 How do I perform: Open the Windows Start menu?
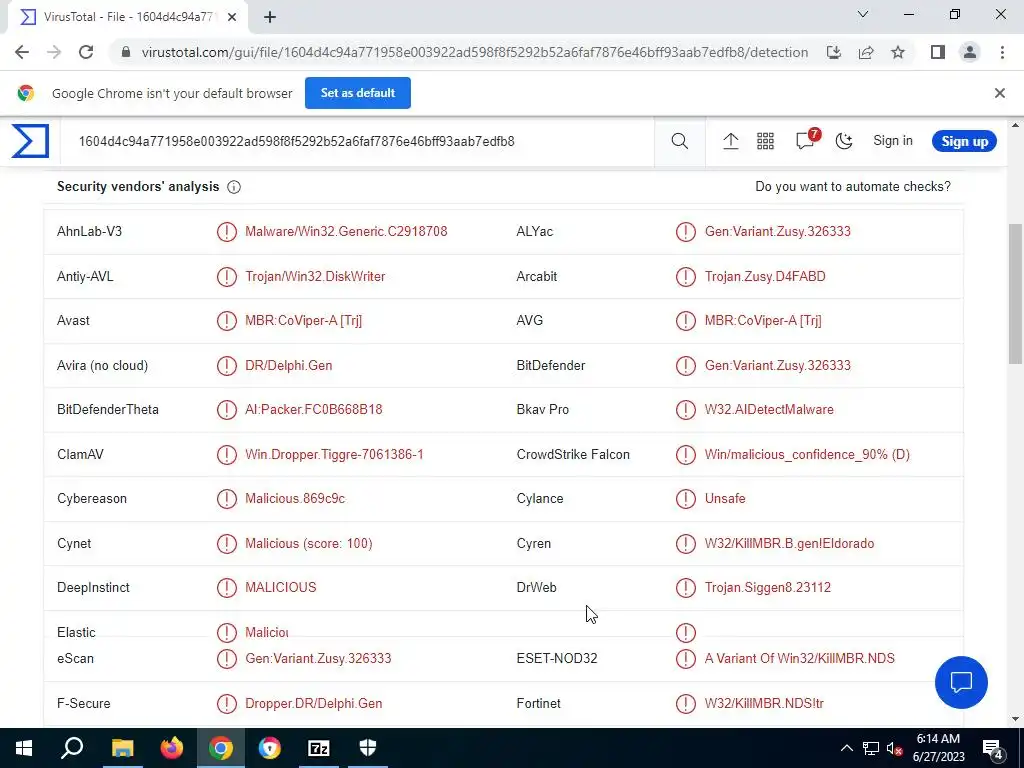(24, 748)
